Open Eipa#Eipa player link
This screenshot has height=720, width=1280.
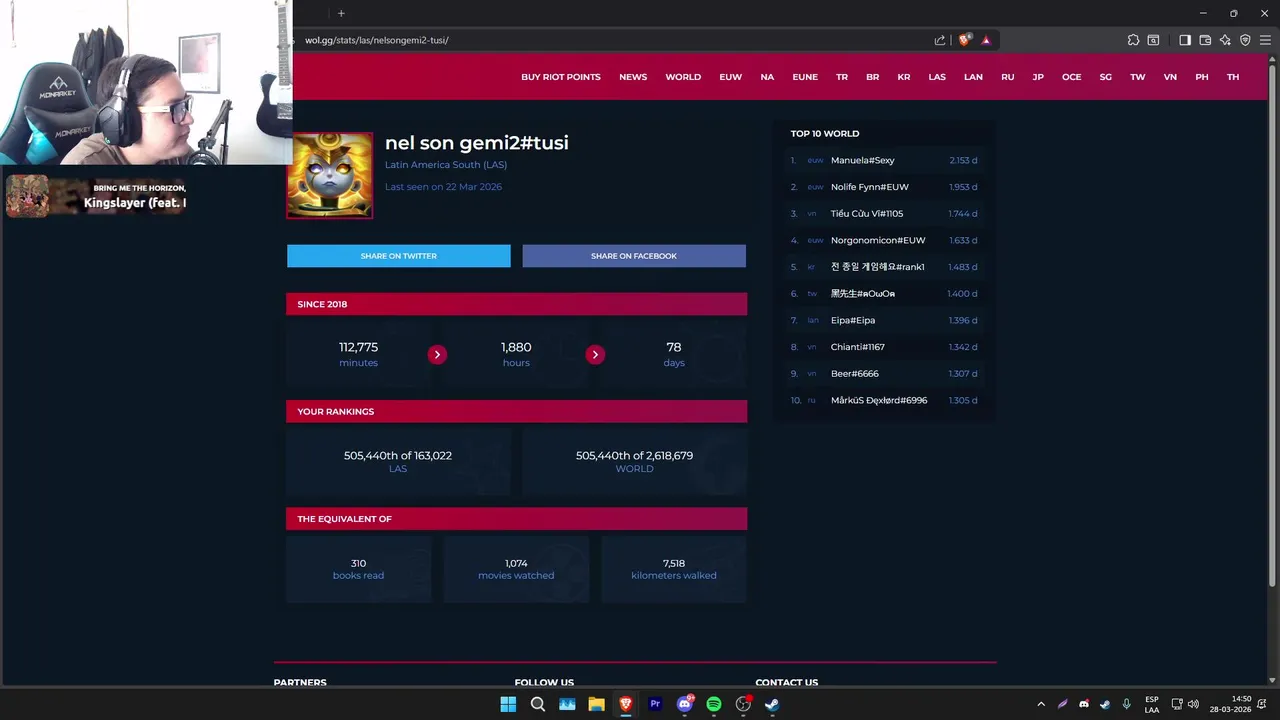[x=853, y=320]
